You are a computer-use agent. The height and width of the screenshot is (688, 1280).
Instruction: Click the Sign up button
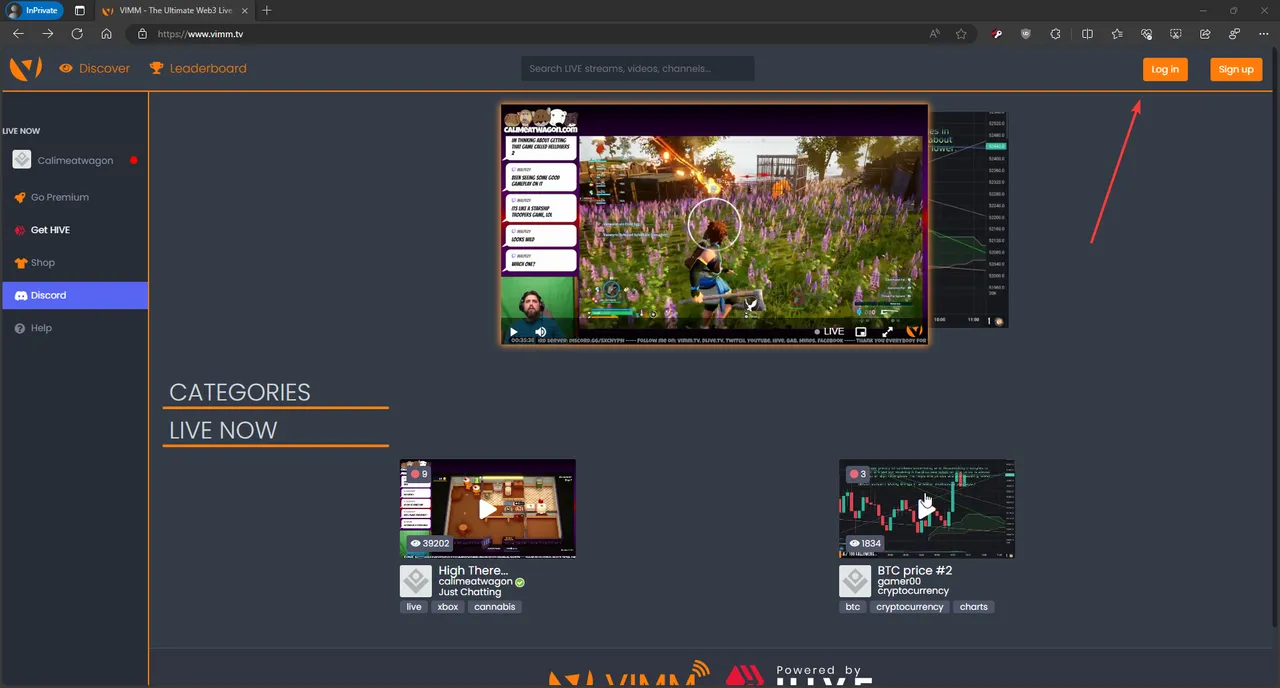pyautogui.click(x=1236, y=69)
